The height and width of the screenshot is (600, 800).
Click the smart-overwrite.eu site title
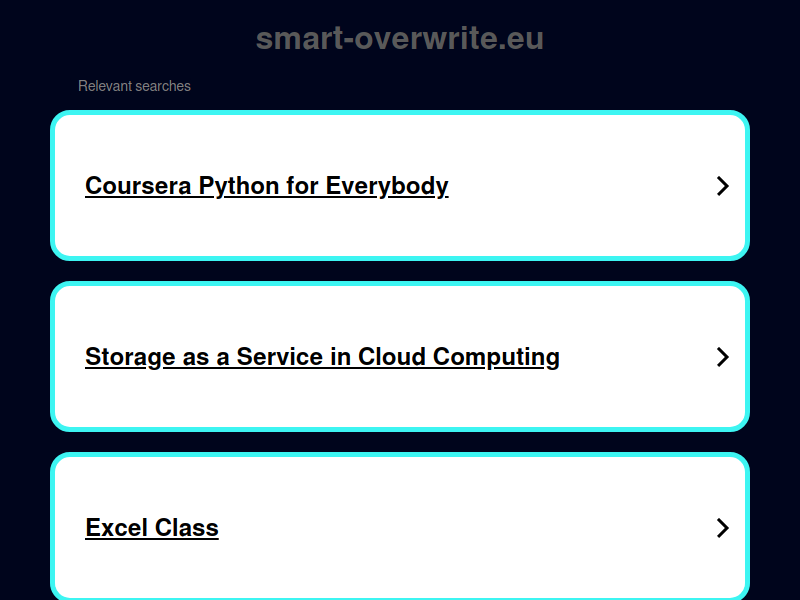400,39
